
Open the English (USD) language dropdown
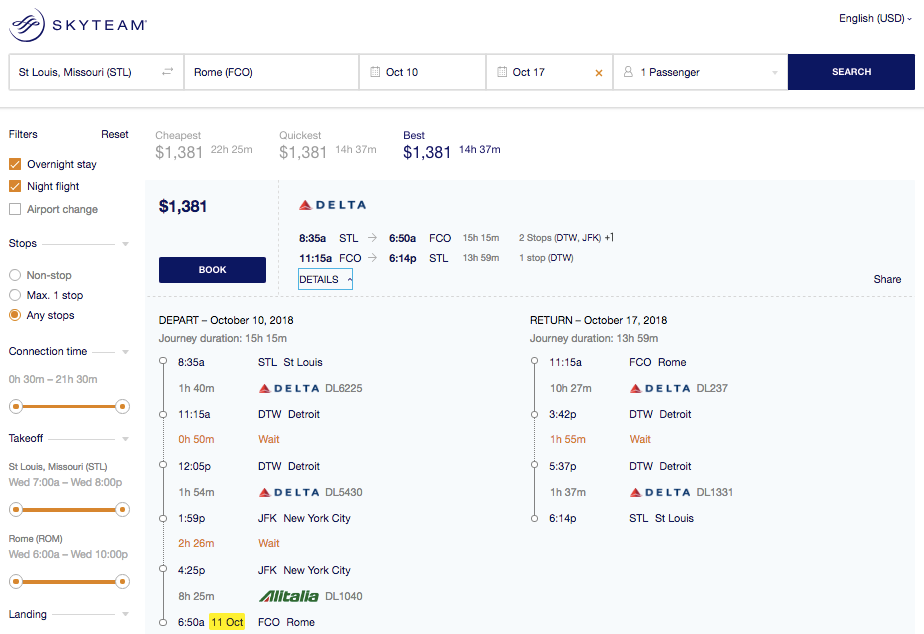coord(874,17)
